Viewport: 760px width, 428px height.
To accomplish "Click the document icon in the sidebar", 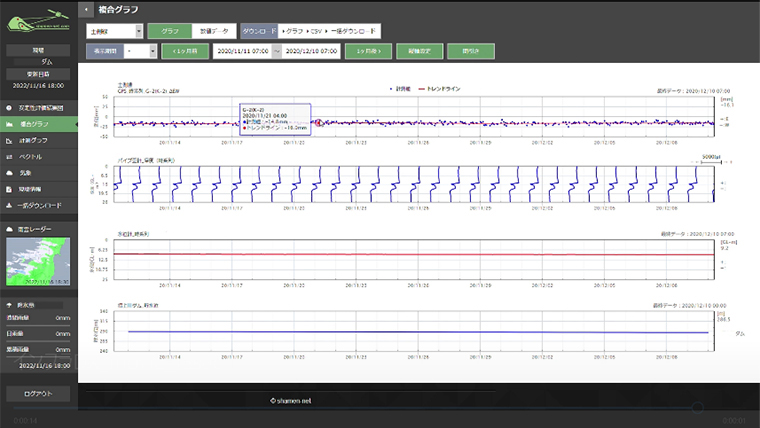I will [x=9, y=189].
